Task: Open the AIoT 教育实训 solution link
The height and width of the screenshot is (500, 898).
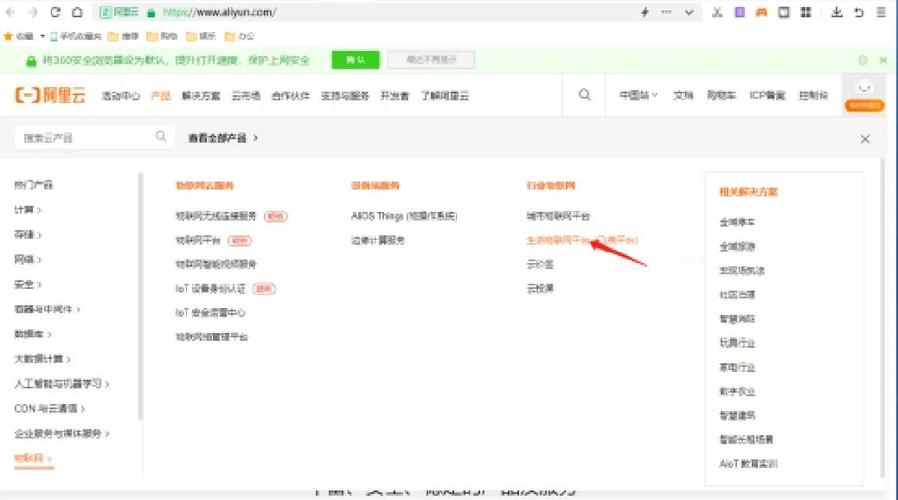Action: click(748, 463)
